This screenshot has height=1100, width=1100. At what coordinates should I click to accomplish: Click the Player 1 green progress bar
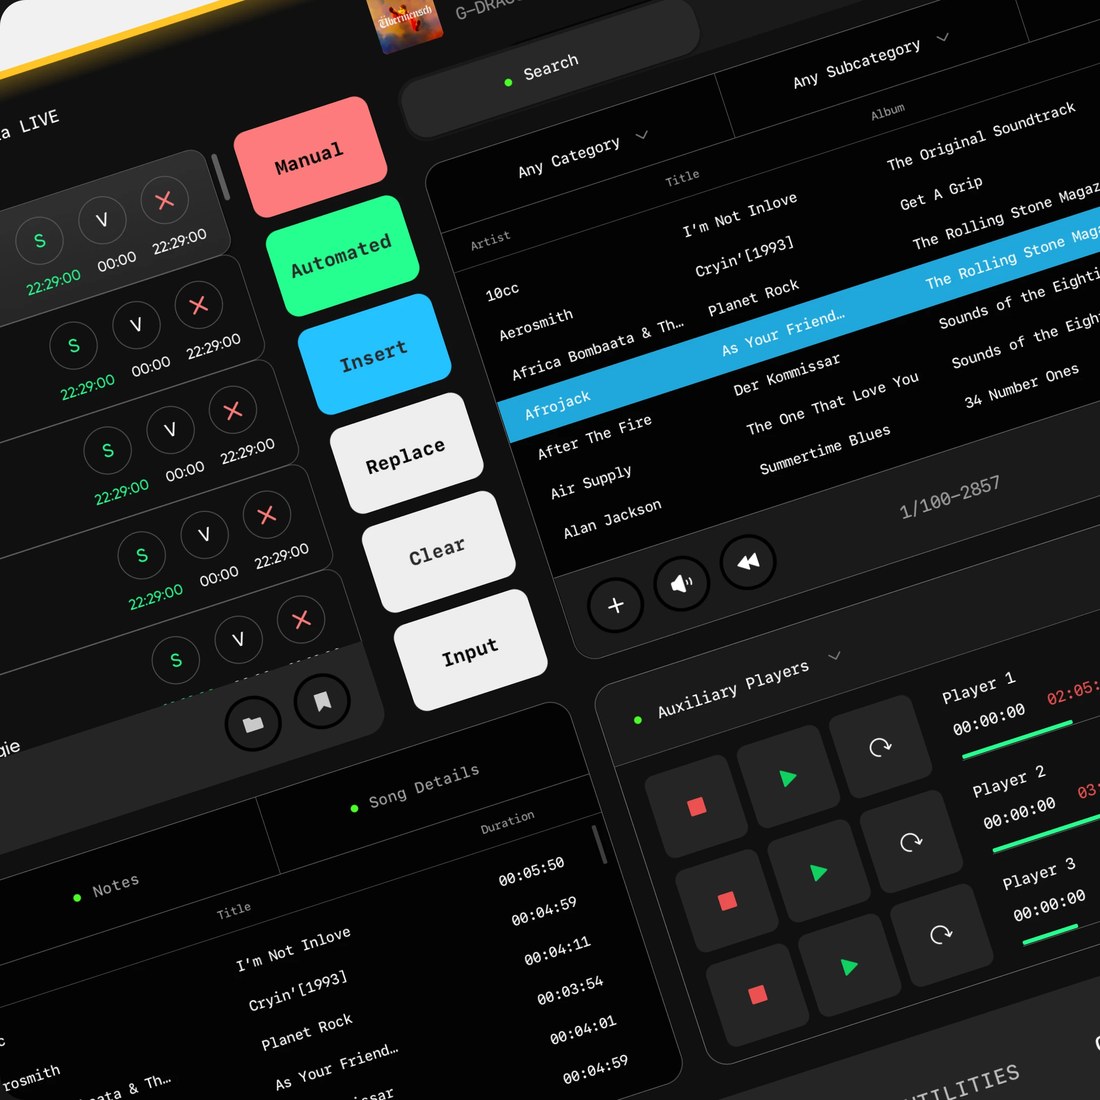click(x=1017, y=739)
